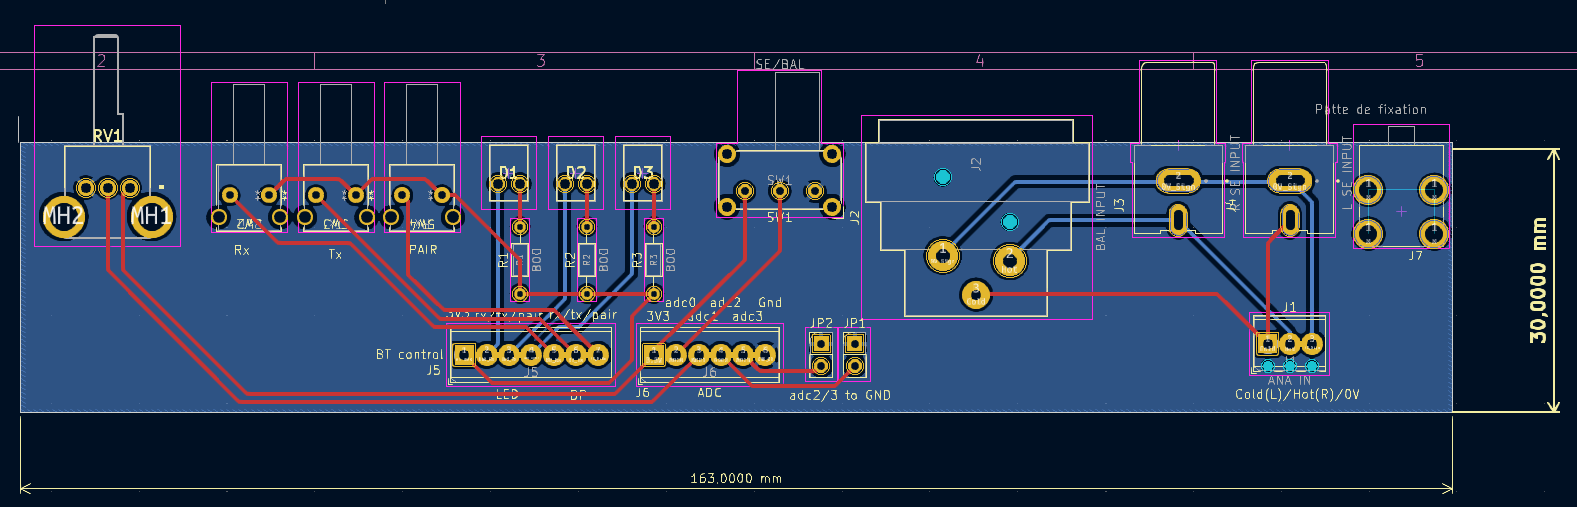This screenshot has width=1577, height=507.
Task: Click the 'Cold(L)/Hot(R)/0V' silkscreen label
Action: tap(1297, 394)
